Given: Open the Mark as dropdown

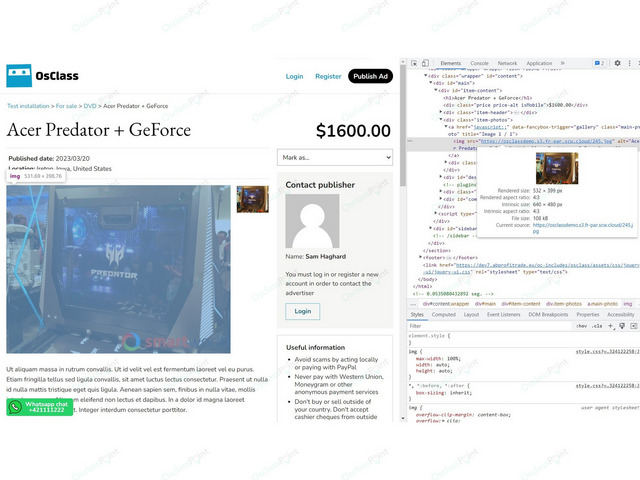Looking at the screenshot, I should (335, 158).
